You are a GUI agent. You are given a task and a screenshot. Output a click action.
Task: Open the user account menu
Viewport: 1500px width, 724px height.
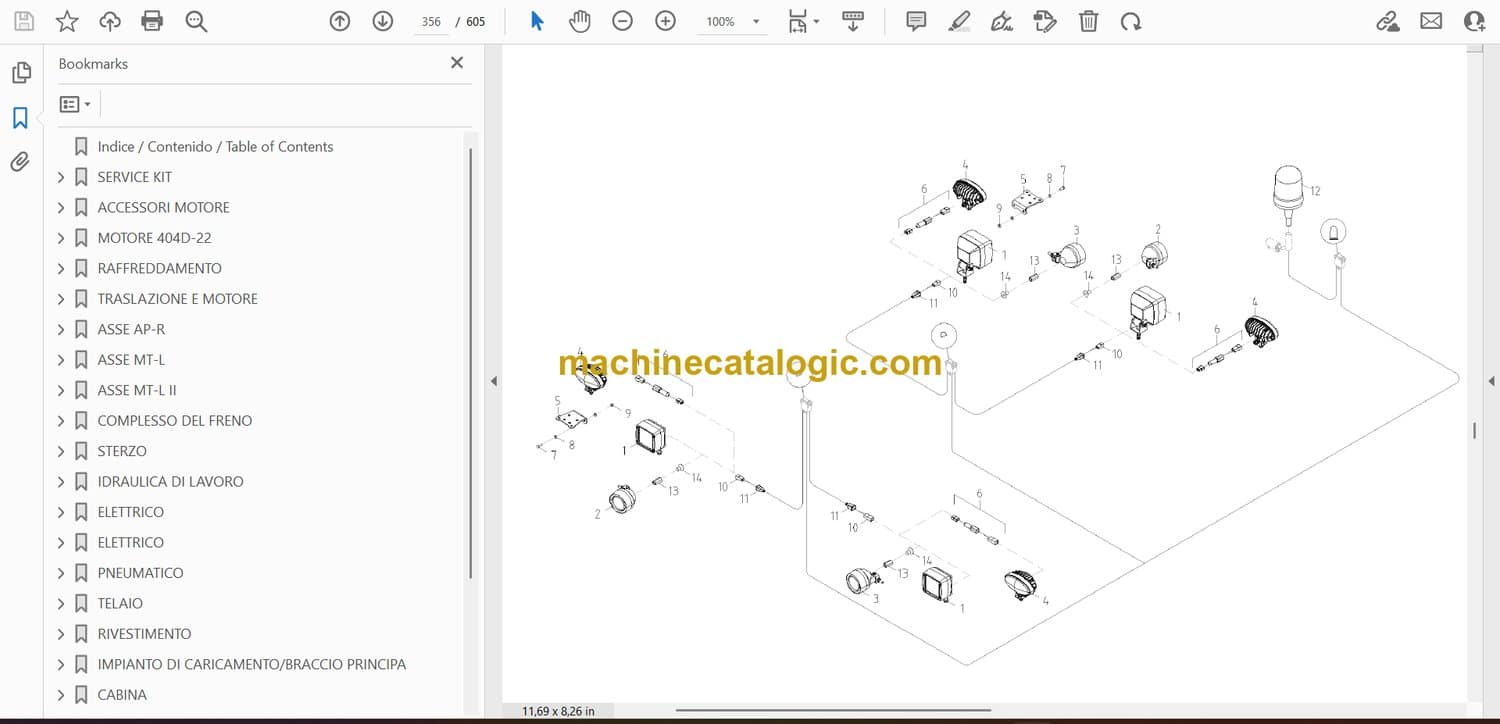[1474, 21]
